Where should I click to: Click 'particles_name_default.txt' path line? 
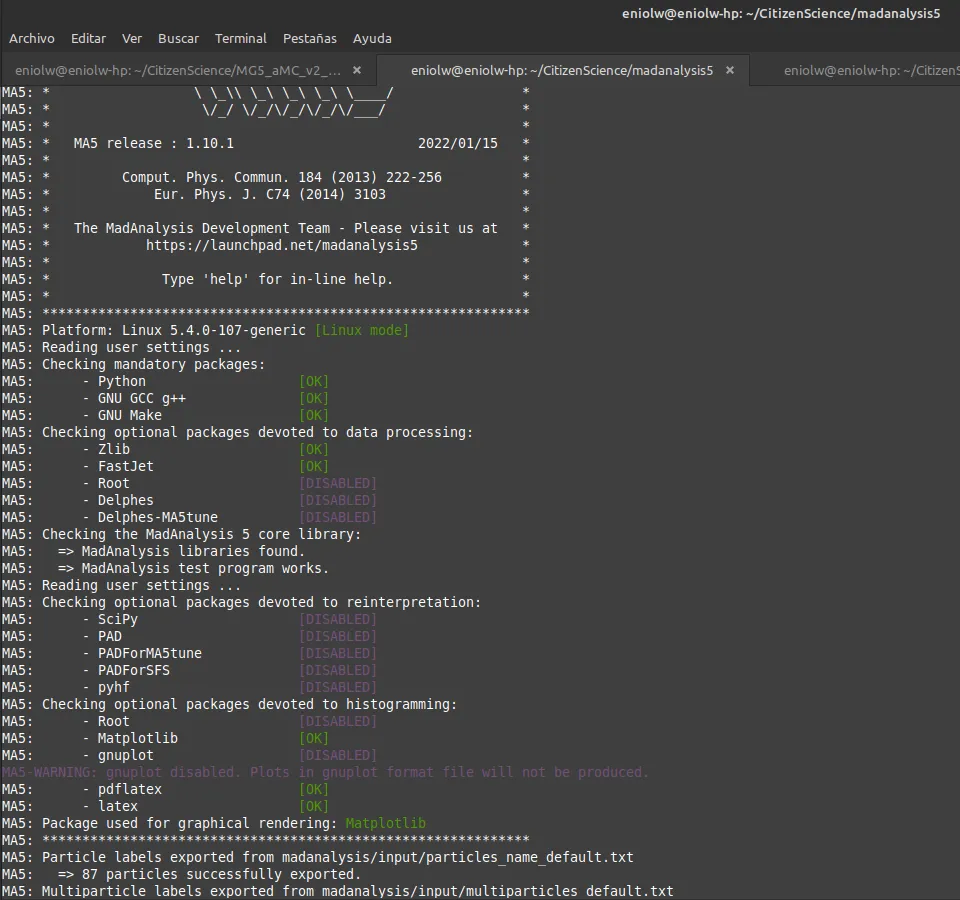[338, 858]
